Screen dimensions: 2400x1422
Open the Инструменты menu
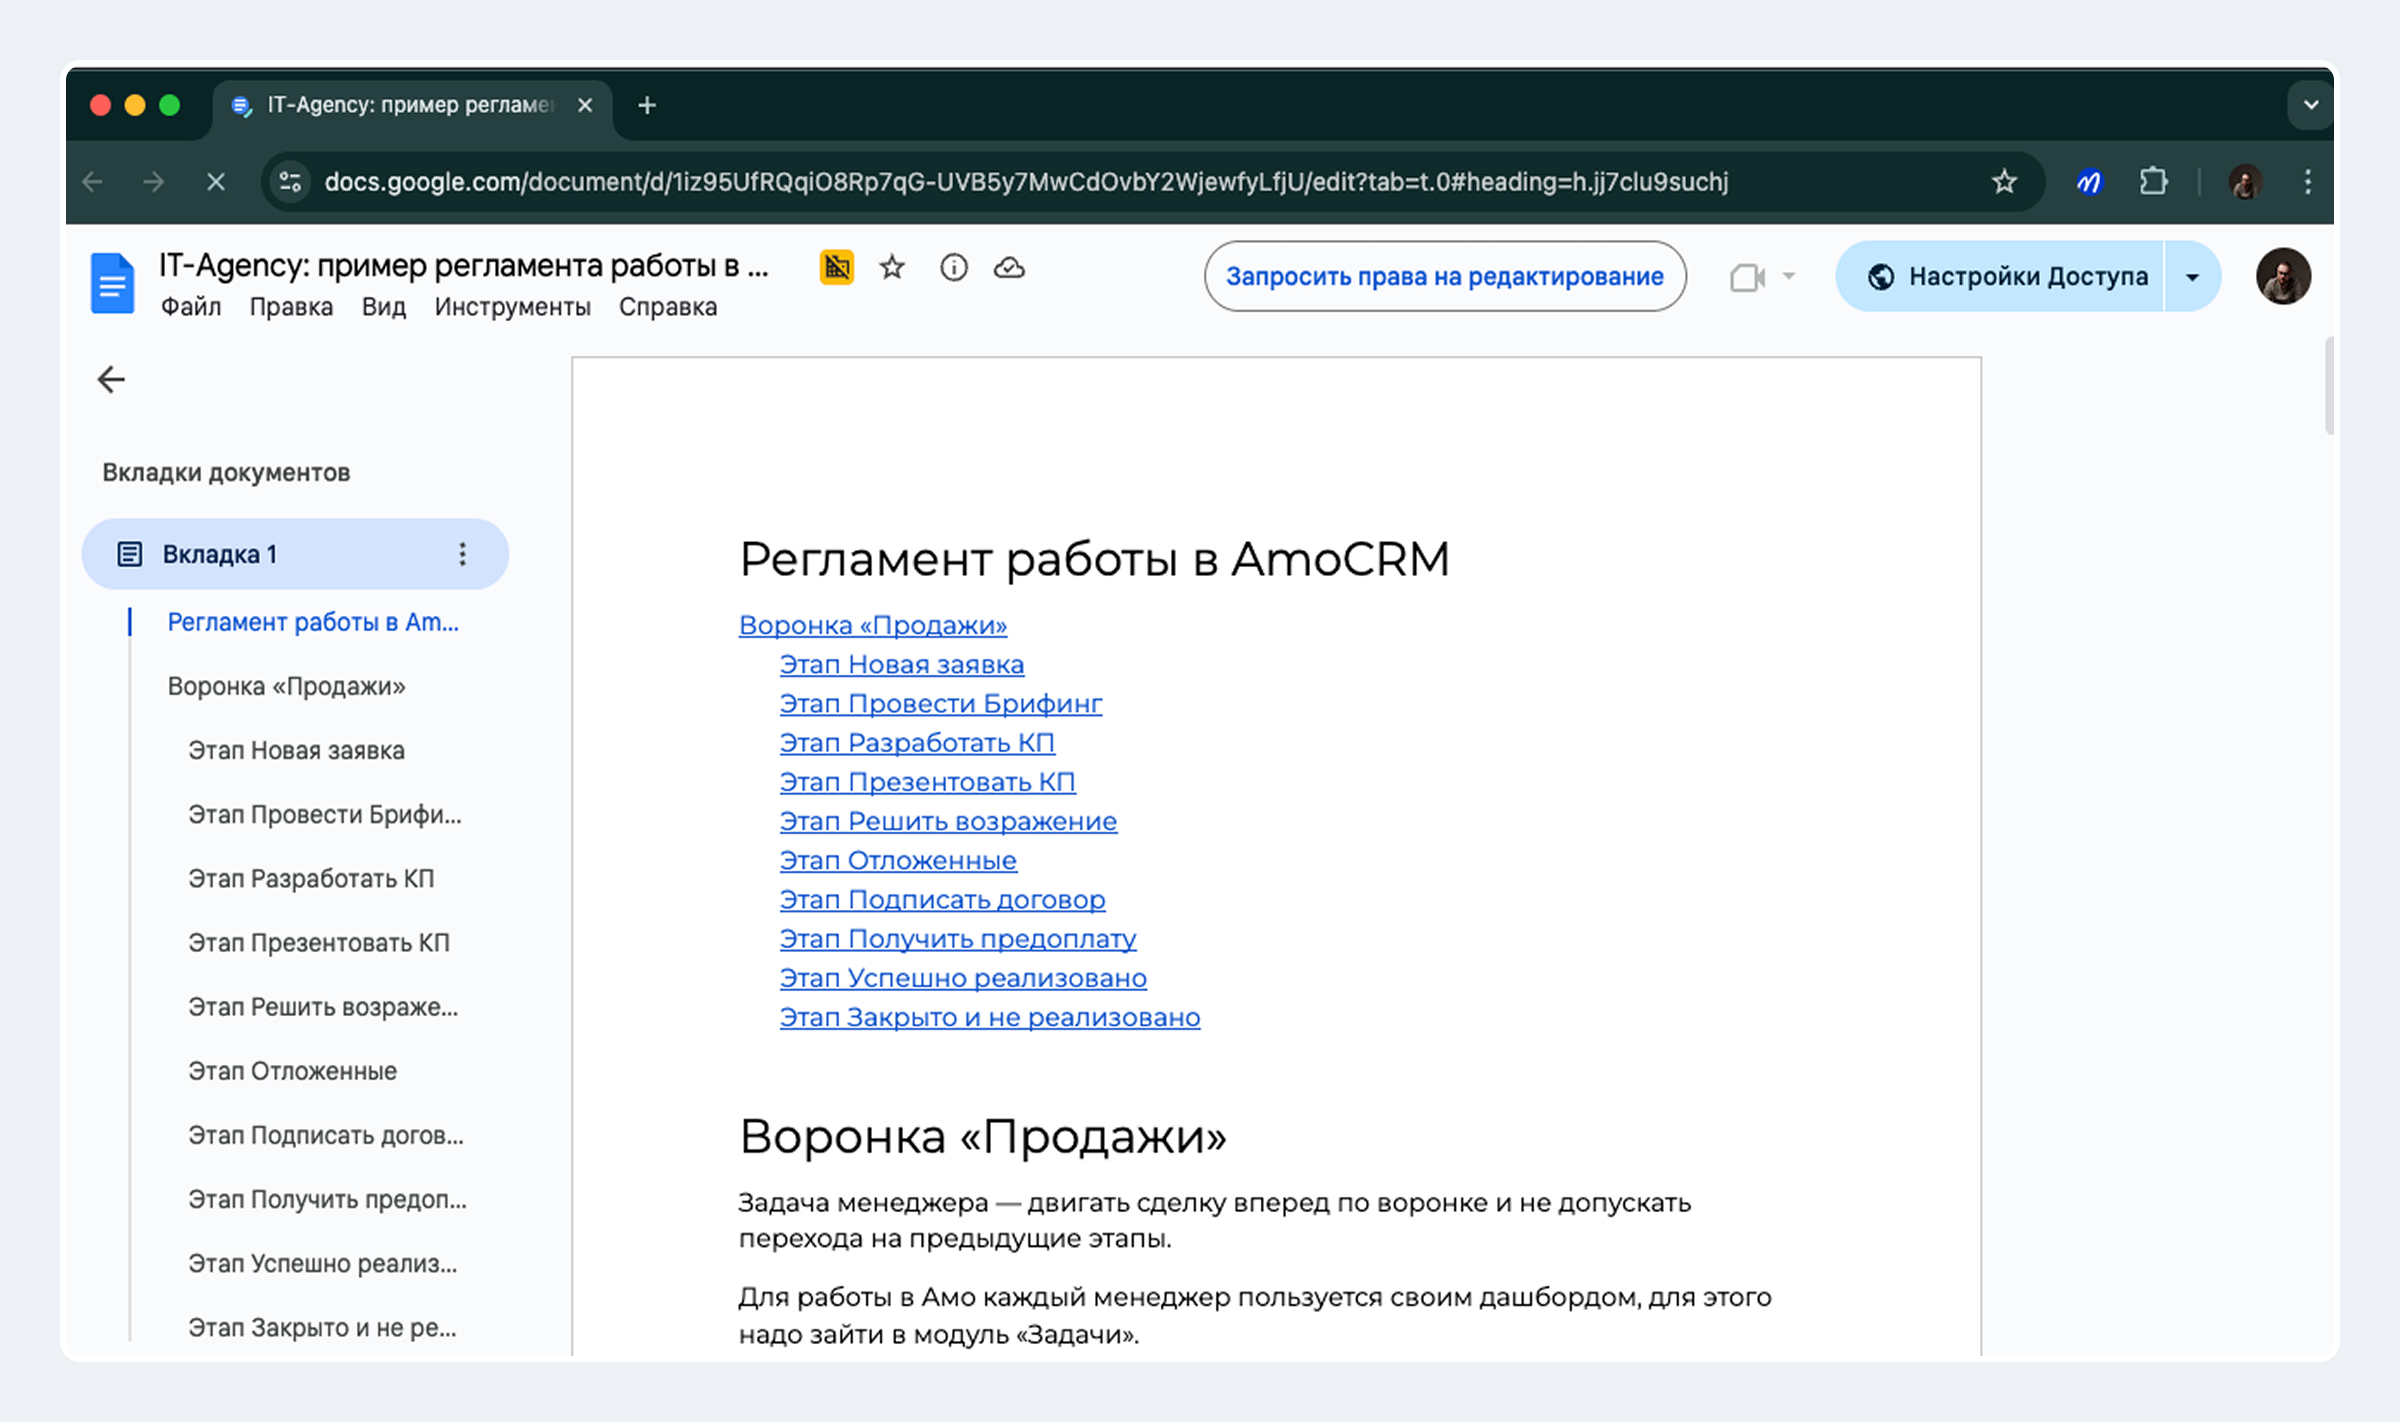tap(512, 307)
